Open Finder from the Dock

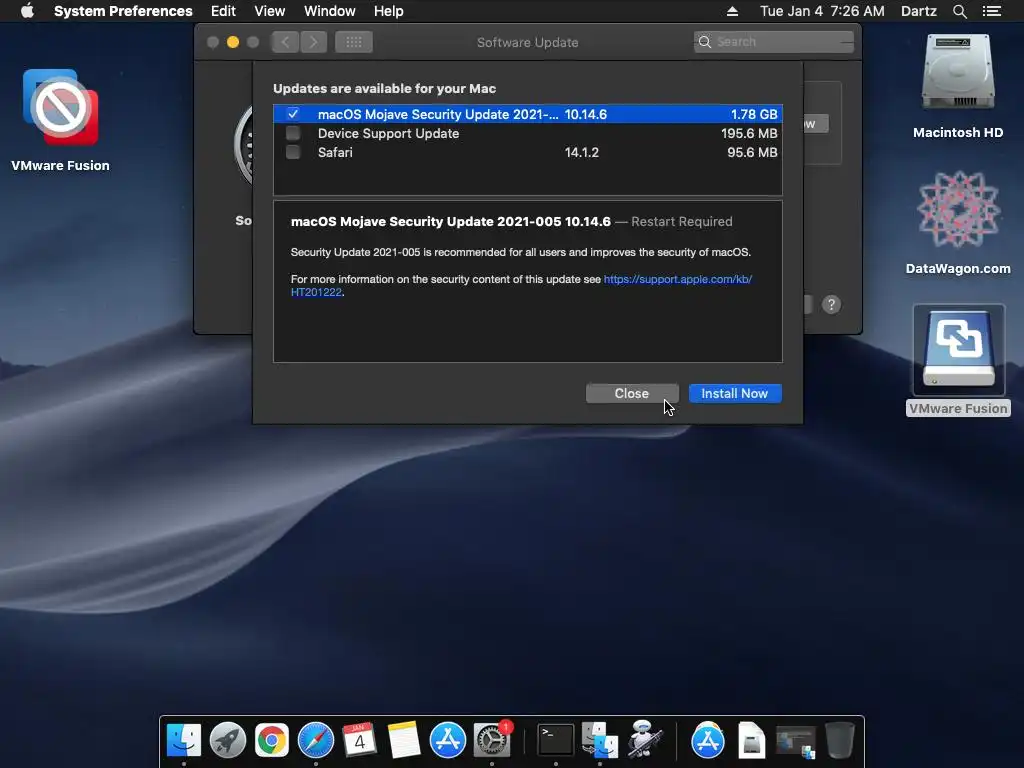[184, 740]
